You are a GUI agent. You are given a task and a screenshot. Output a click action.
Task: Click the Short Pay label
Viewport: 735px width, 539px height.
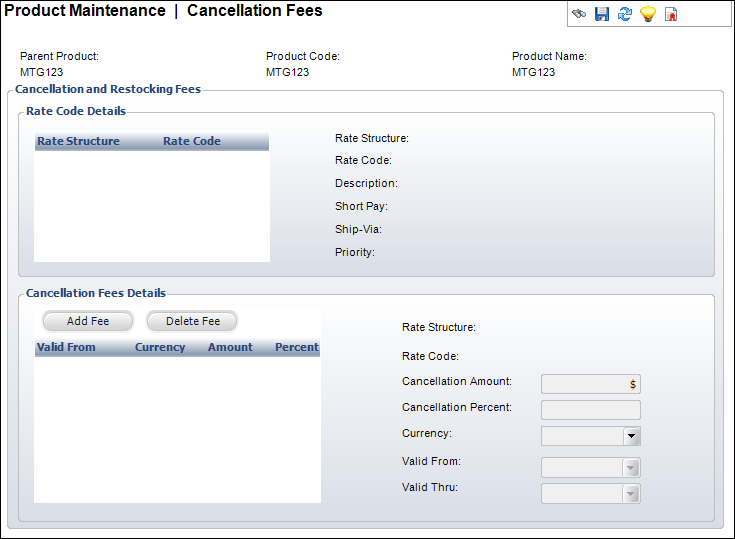tap(361, 206)
